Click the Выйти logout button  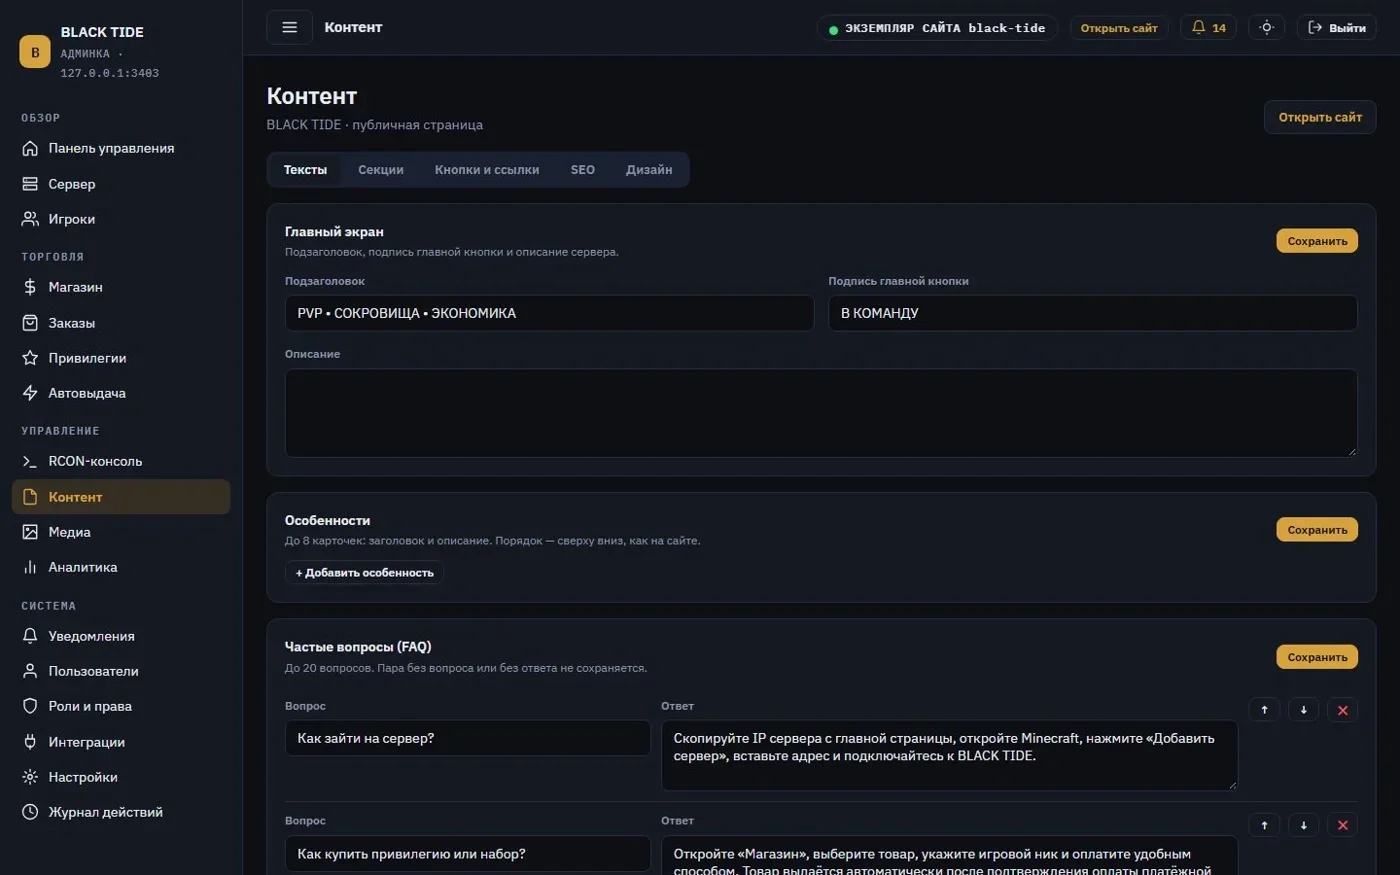(x=1336, y=28)
